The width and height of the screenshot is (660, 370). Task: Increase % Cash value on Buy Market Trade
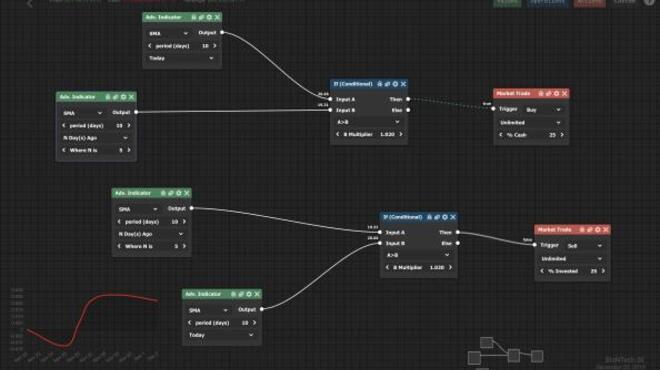tap(562, 135)
